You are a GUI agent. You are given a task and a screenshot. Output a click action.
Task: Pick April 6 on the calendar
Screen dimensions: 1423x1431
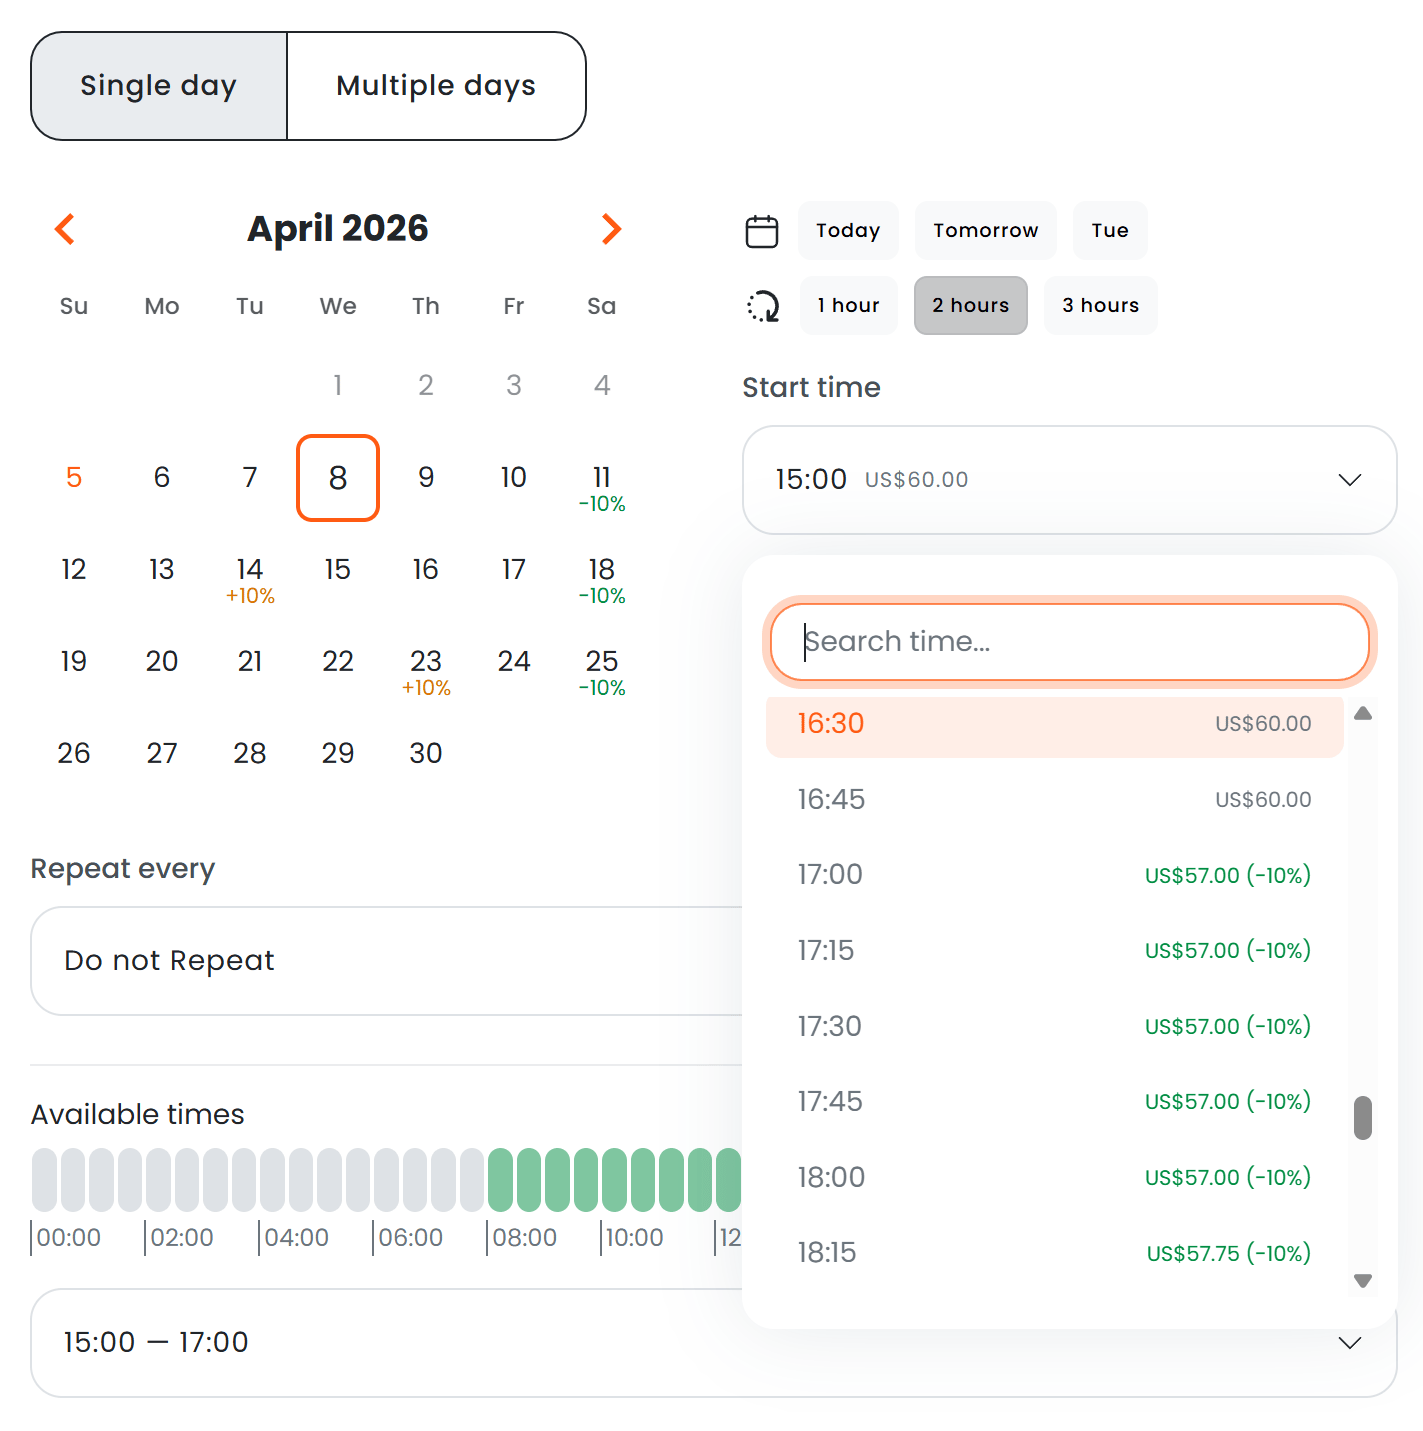point(162,478)
